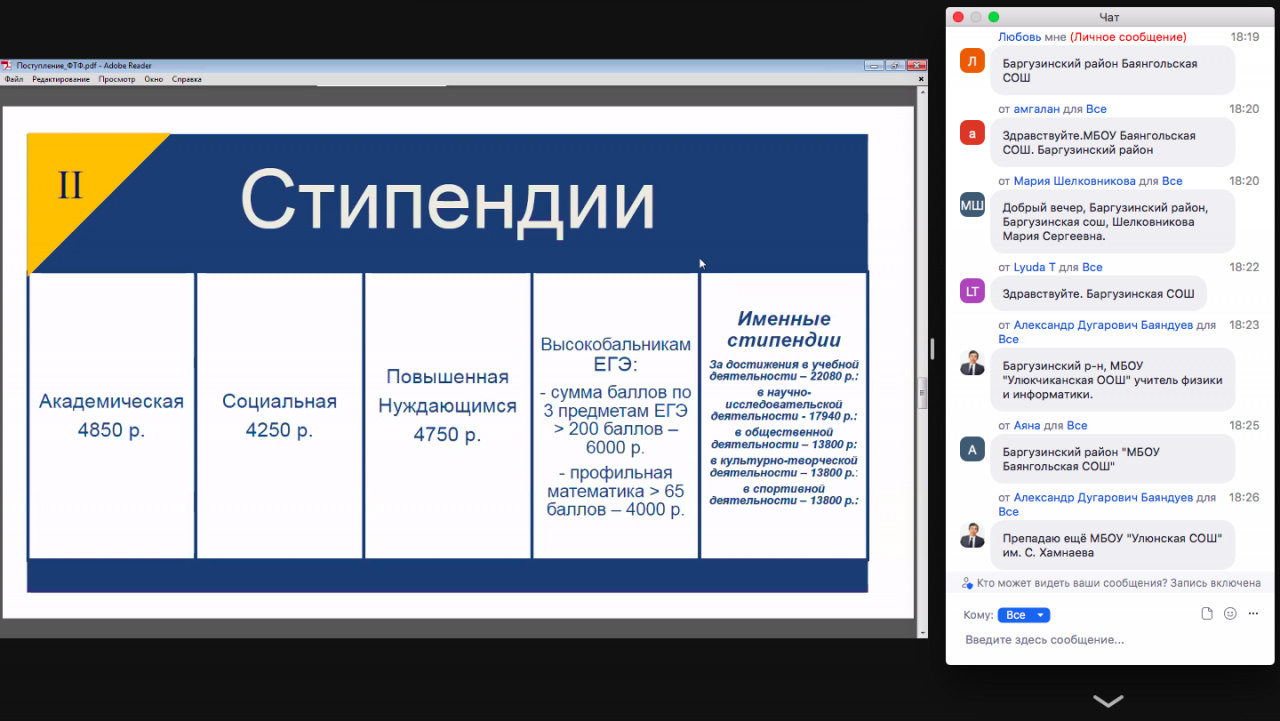Open the Просмотр menu

click(x=116, y=79)
